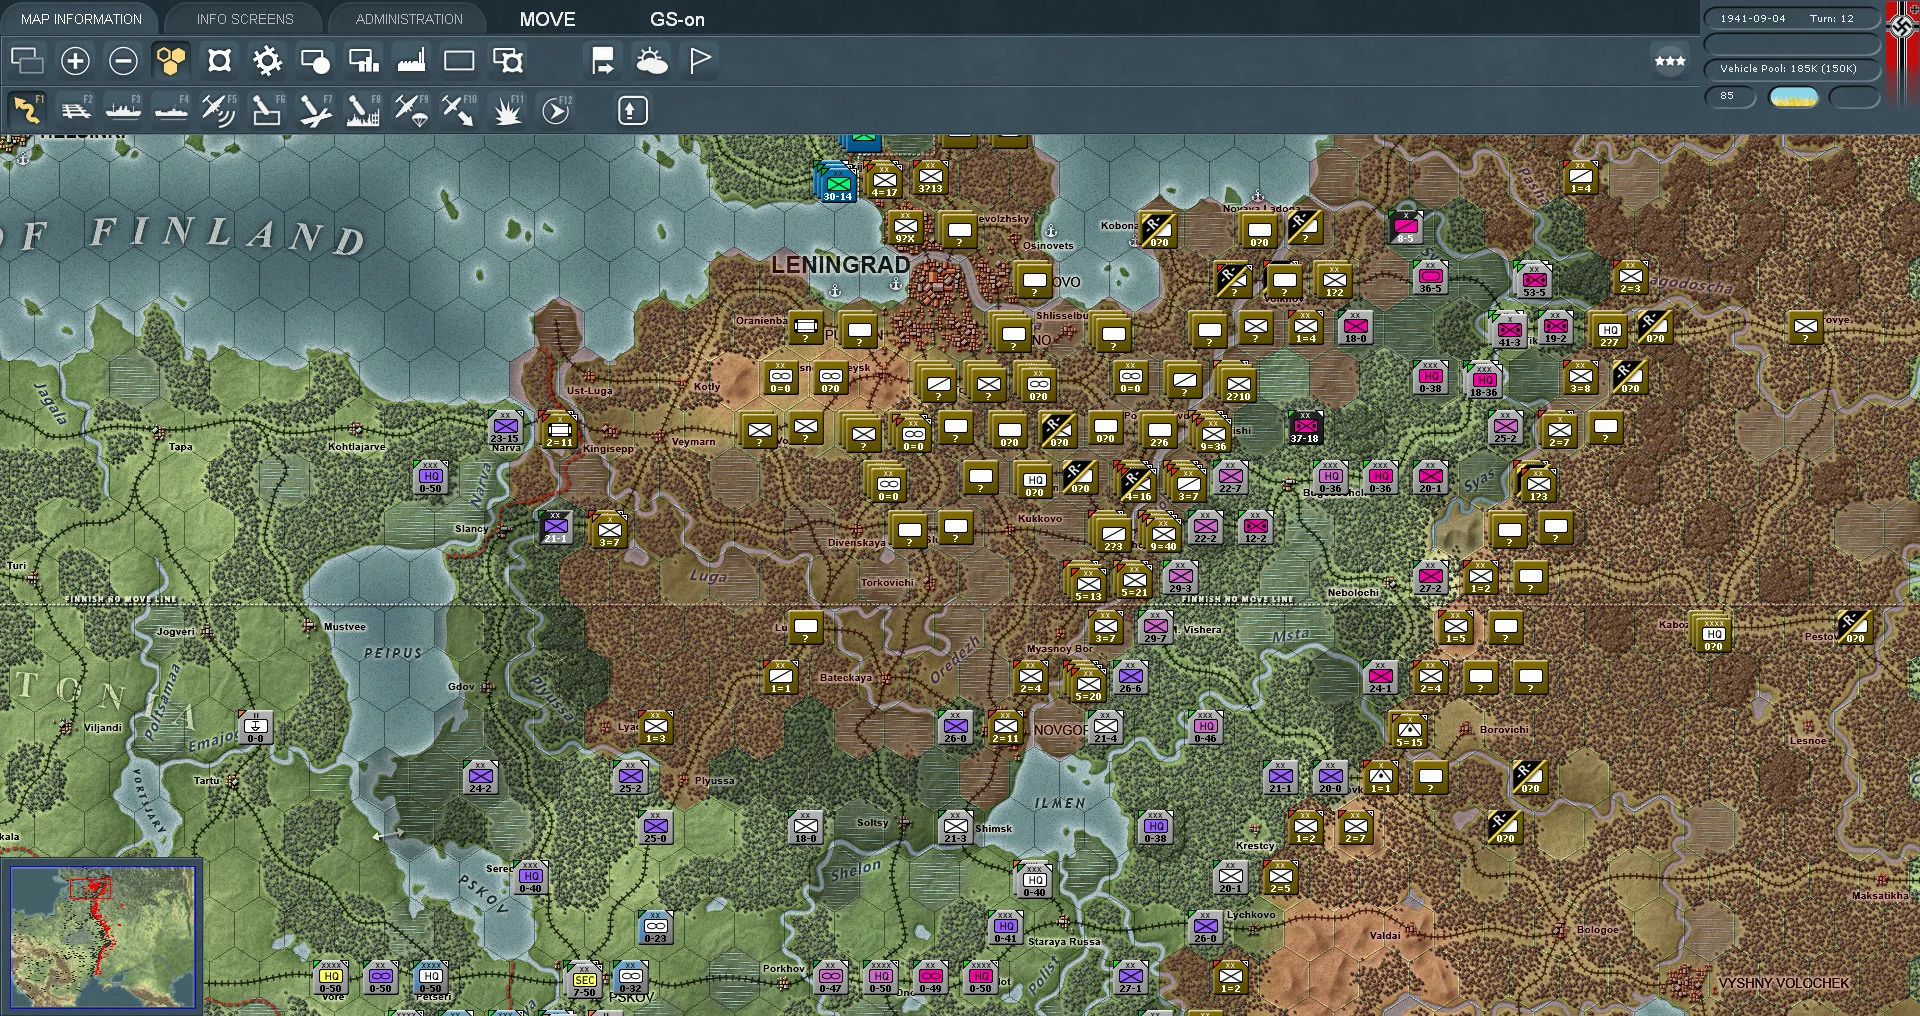Click the plain rectangle outline icon
Screen dimensions: 1920x1016
[459, 61]
